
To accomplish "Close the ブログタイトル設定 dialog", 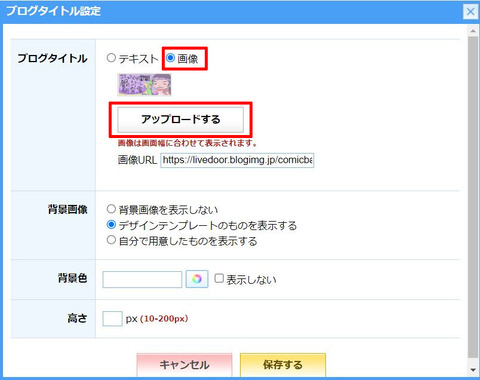I will [470, 12].
